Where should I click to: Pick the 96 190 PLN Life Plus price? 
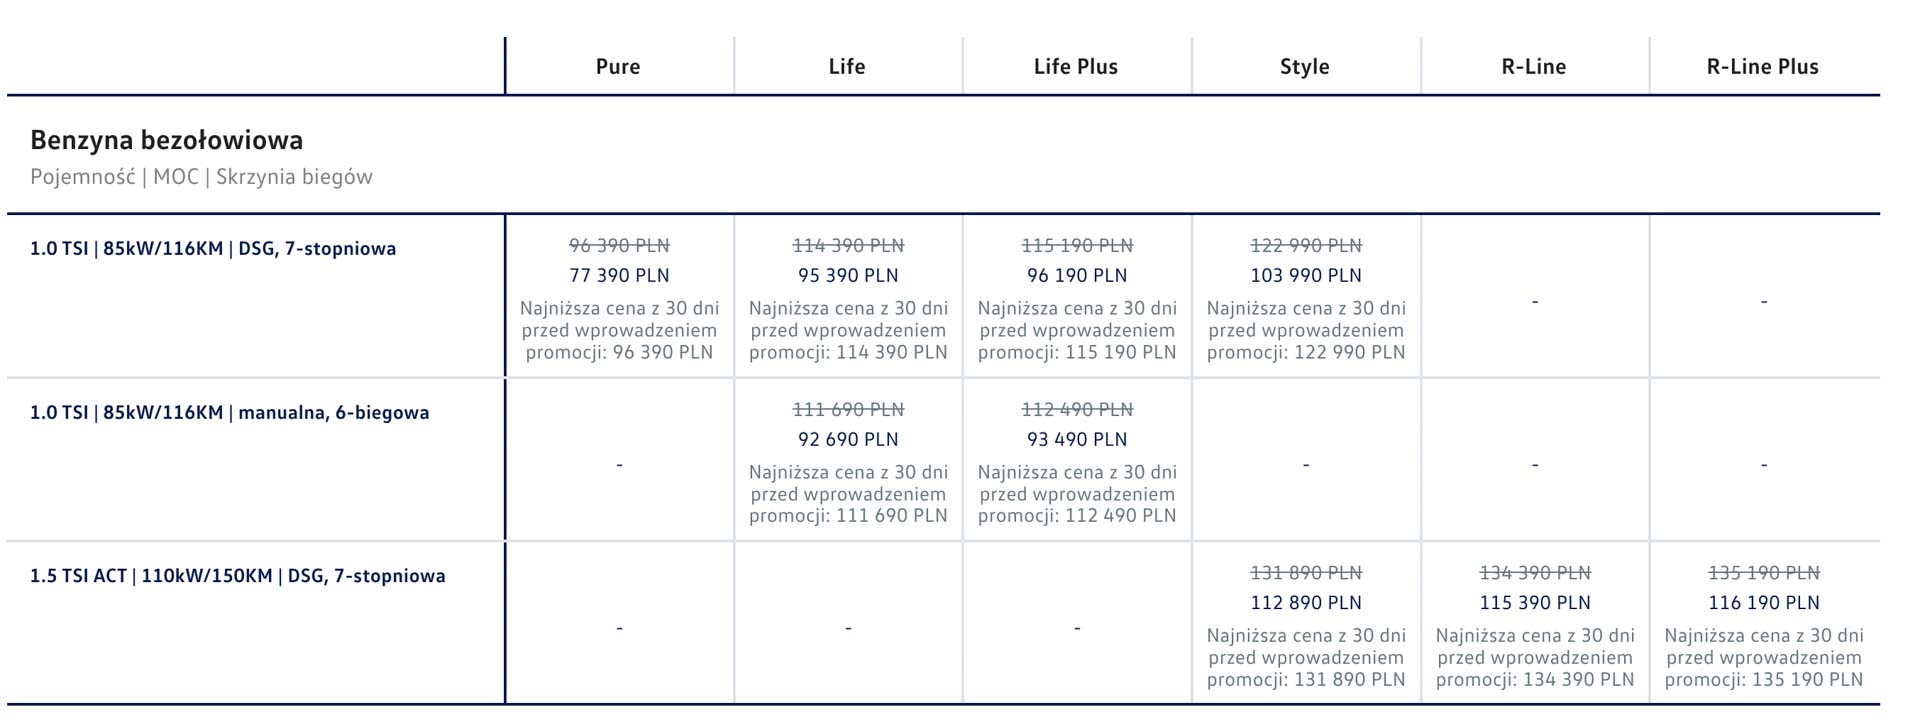tap(1077, 275)
